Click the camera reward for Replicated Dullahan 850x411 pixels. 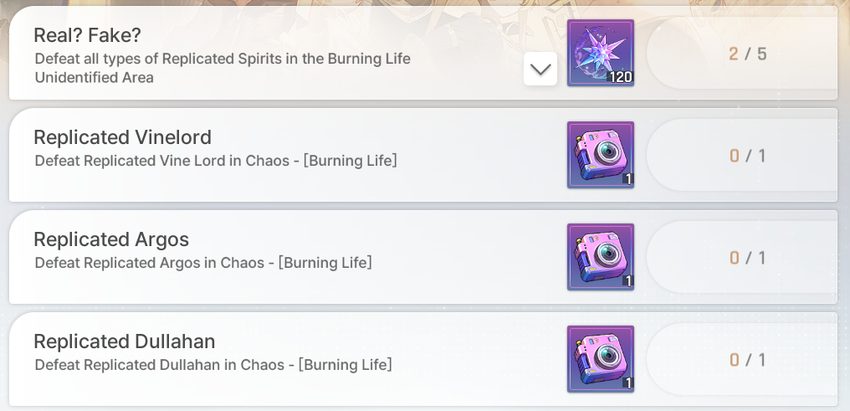pos(601,358)
